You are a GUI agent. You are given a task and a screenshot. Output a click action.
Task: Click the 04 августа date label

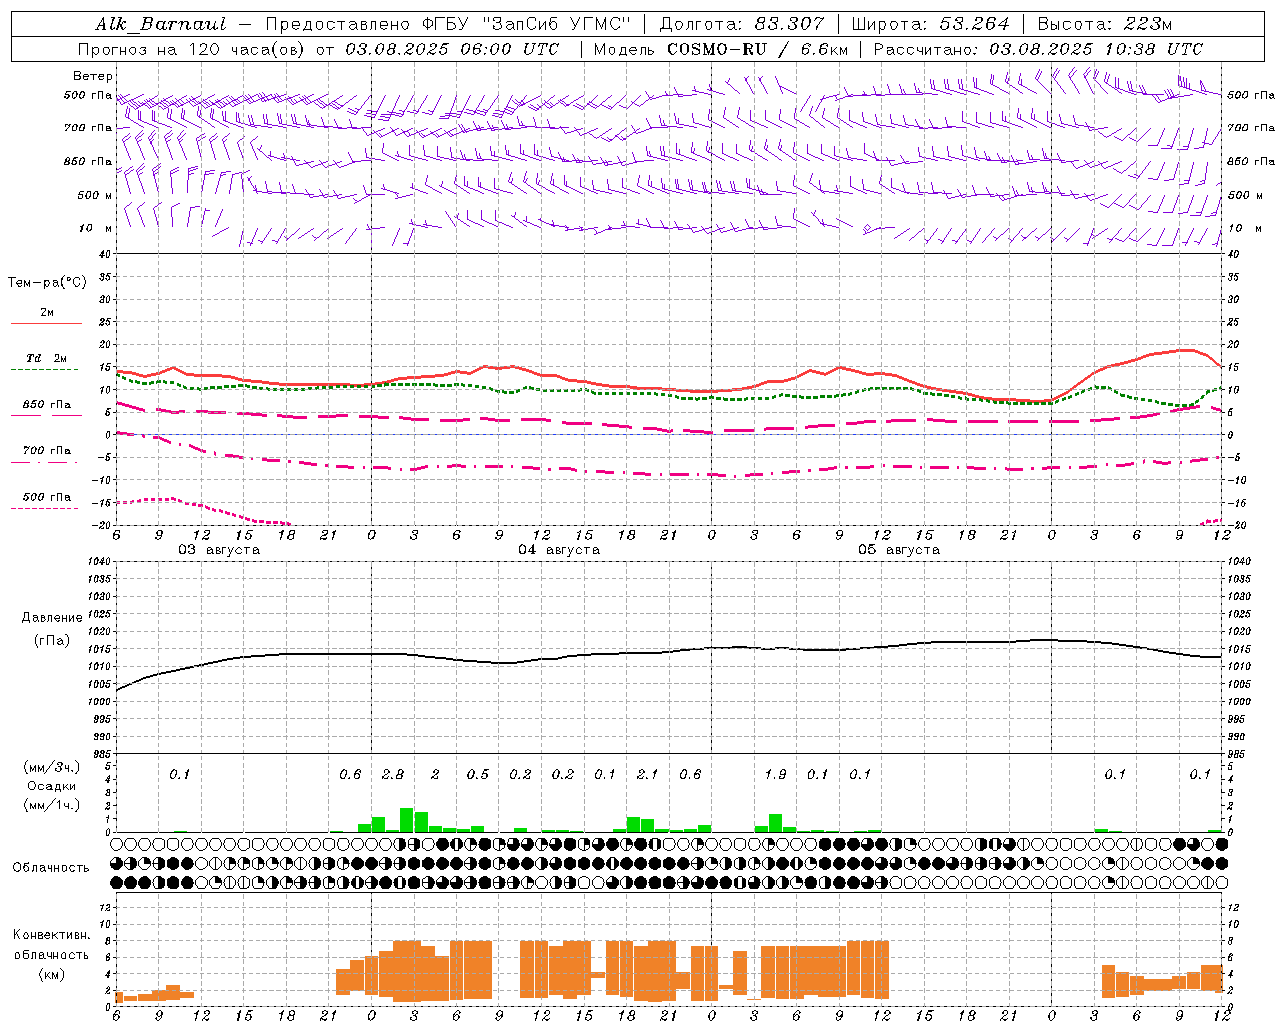pyautogui.click(x=559, y=550)
